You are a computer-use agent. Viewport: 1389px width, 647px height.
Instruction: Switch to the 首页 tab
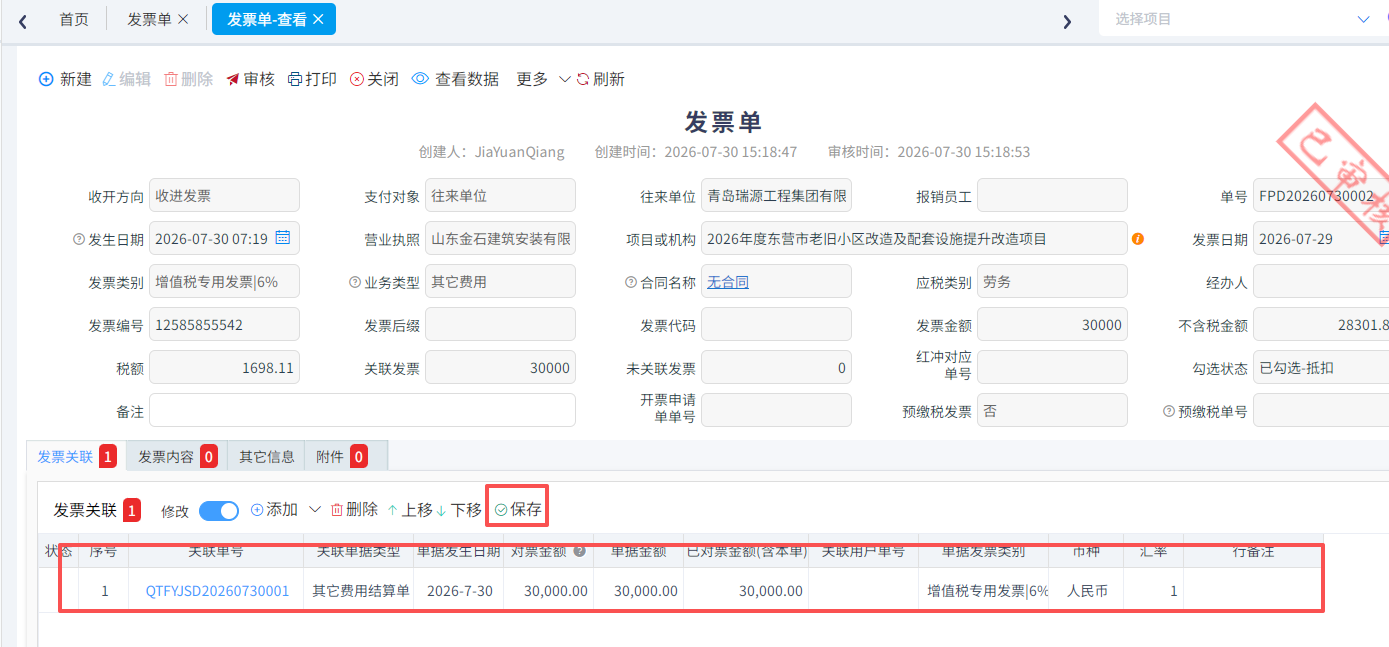[x=74, y=19]
